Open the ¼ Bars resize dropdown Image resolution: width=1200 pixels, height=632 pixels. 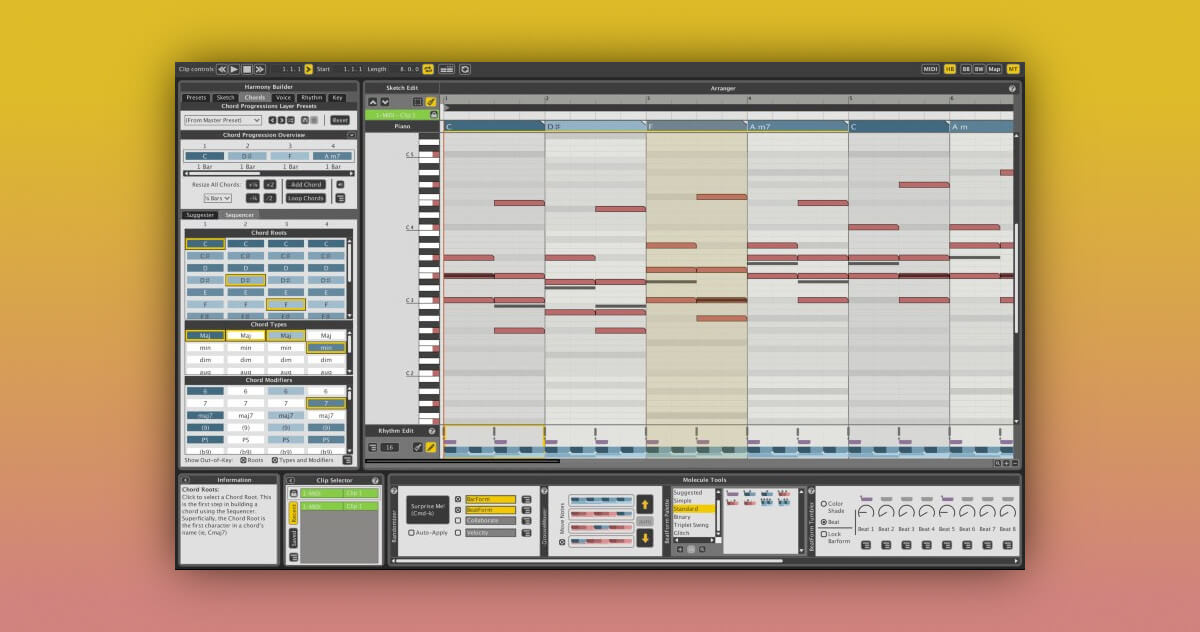[x=218, y=198]
